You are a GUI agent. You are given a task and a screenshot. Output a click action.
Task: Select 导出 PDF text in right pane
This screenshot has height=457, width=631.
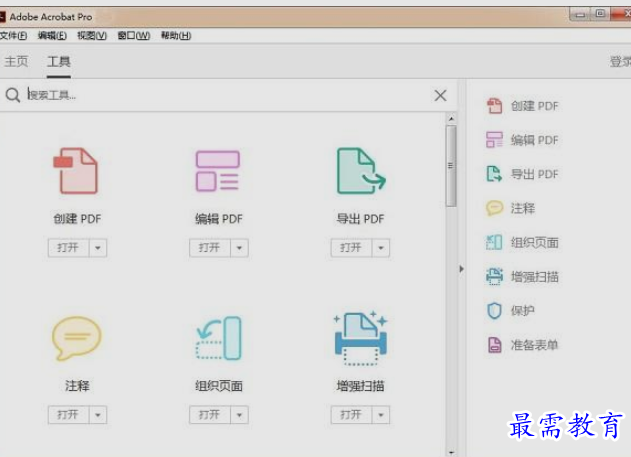(x=535, y=174)
